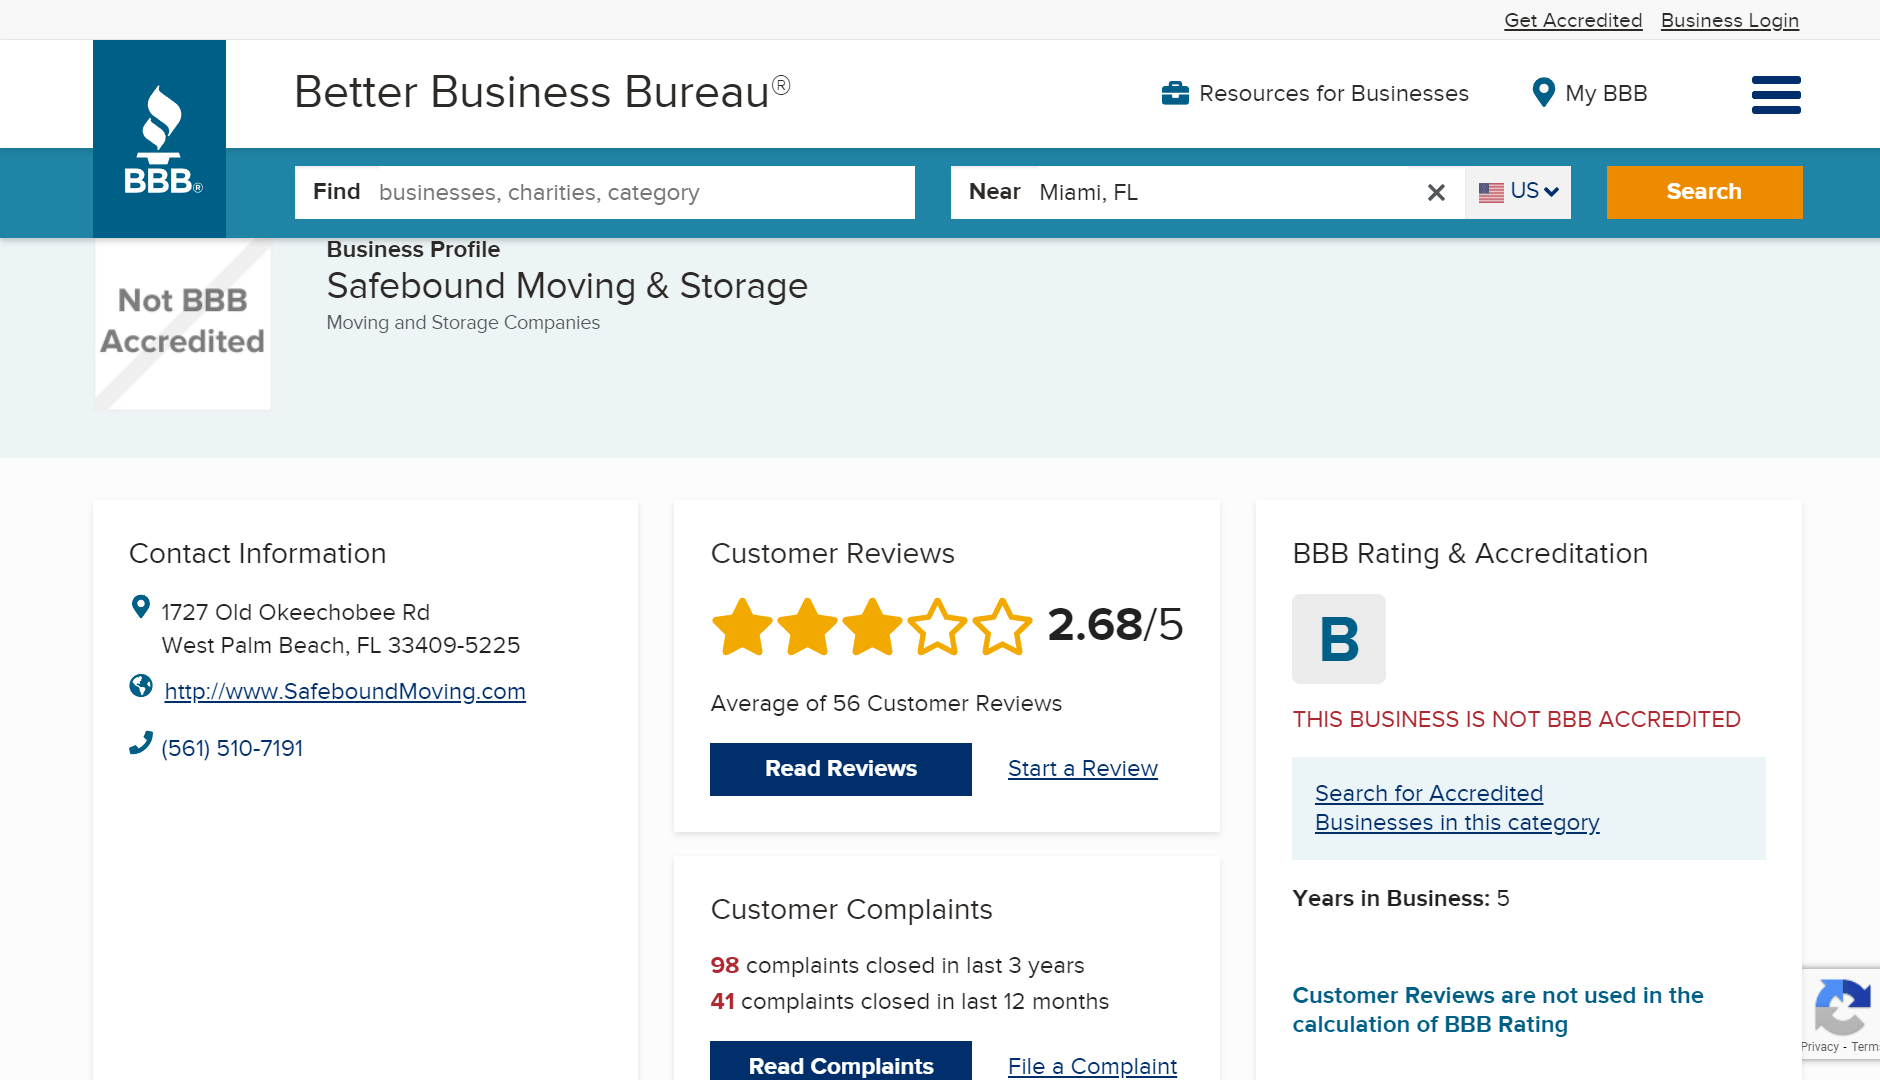Click File a Complaint link
The height and width of the screenshot is (1080, 1880).
point(1092,1066)
